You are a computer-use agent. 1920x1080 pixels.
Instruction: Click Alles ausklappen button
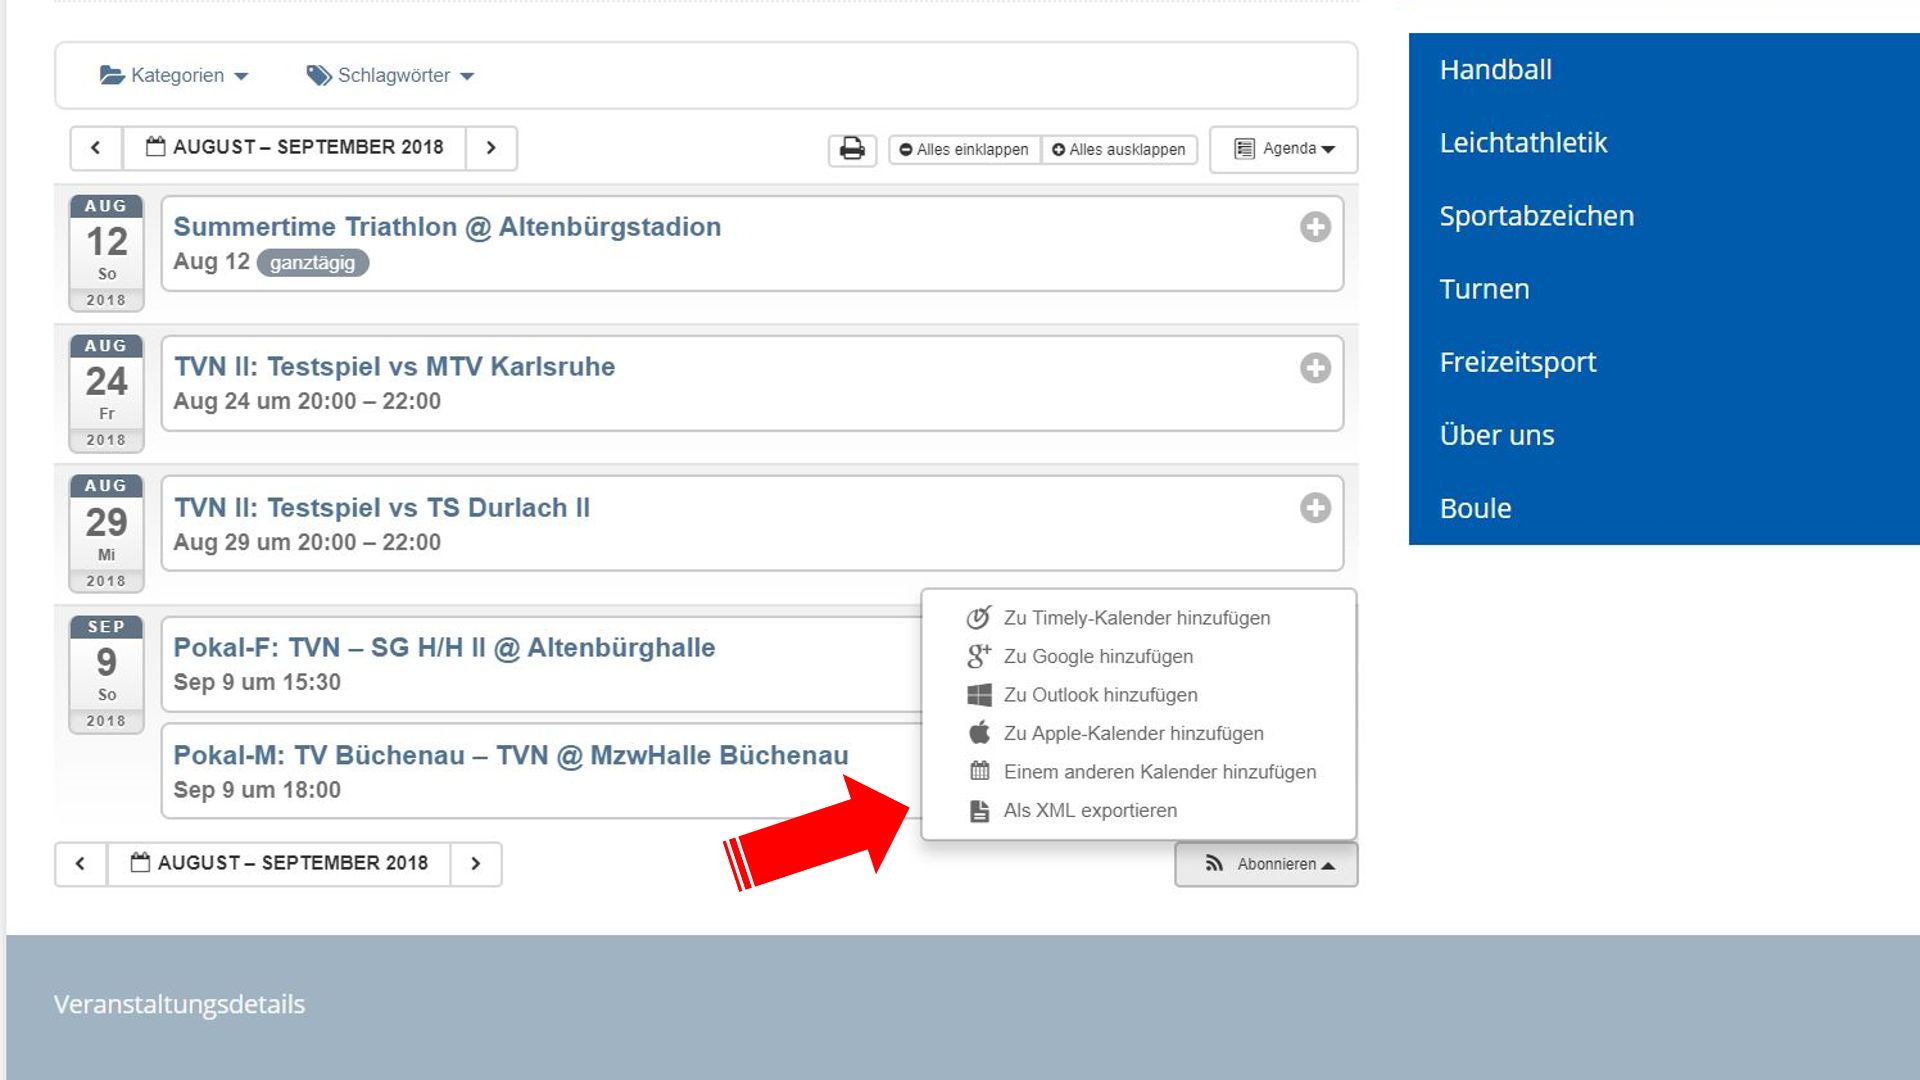1119,150
